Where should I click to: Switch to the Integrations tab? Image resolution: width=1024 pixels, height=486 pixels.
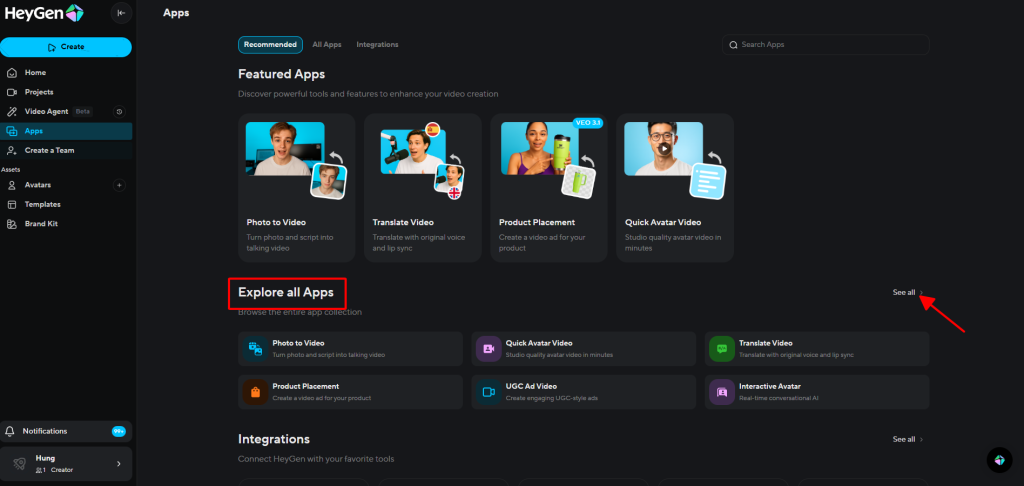pyautogui.click(x=377, y=45)
